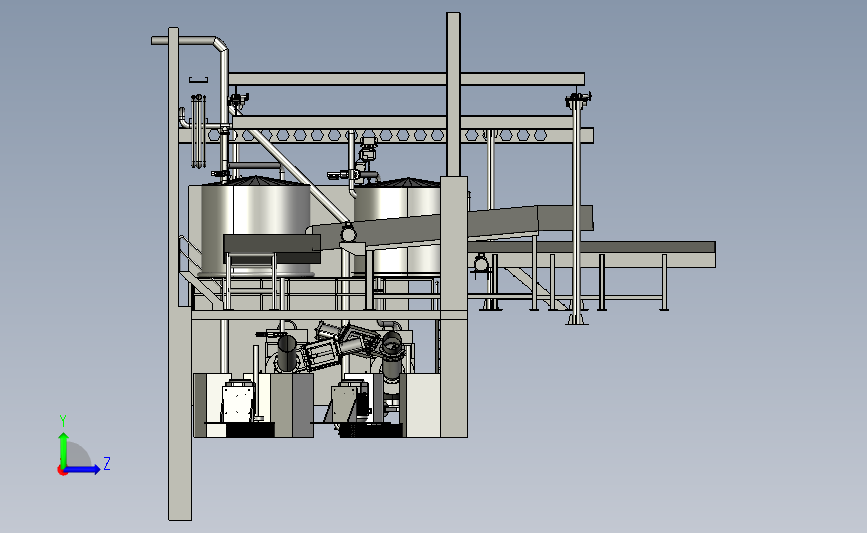The image size is (867, 533).
Task: Select the top horizontal roof beam
Action: [x=406, y=79]
